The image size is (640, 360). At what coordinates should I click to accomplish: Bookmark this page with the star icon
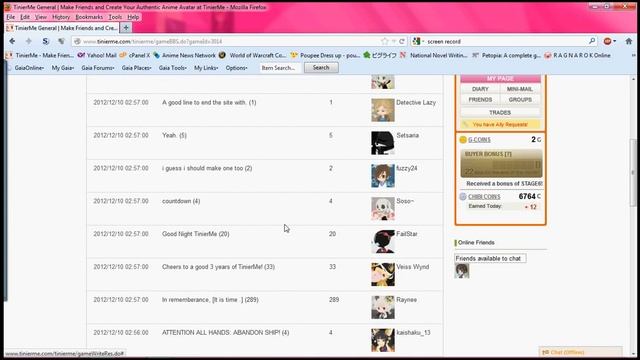[384, 41]
